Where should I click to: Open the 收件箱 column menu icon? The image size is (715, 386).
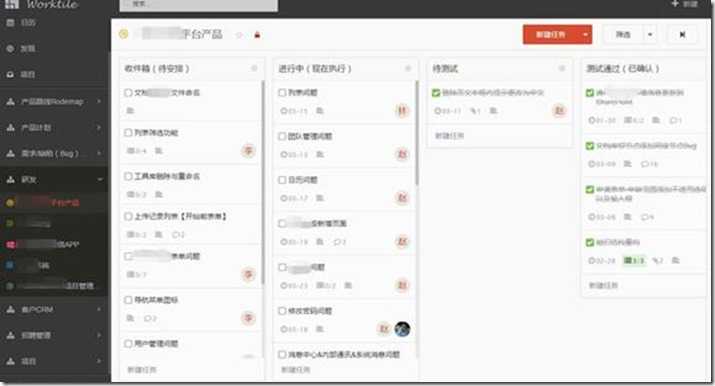[x=254, y=68]
